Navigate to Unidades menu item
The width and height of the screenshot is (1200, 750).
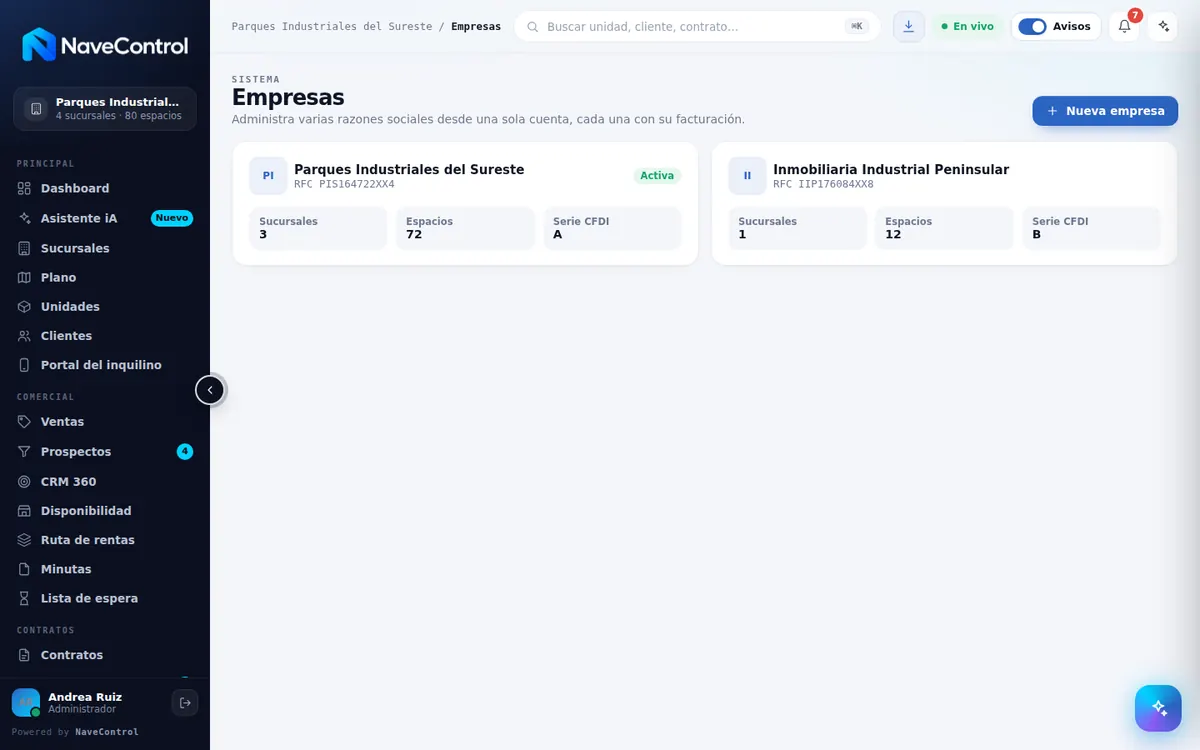[x=105, y=306]
